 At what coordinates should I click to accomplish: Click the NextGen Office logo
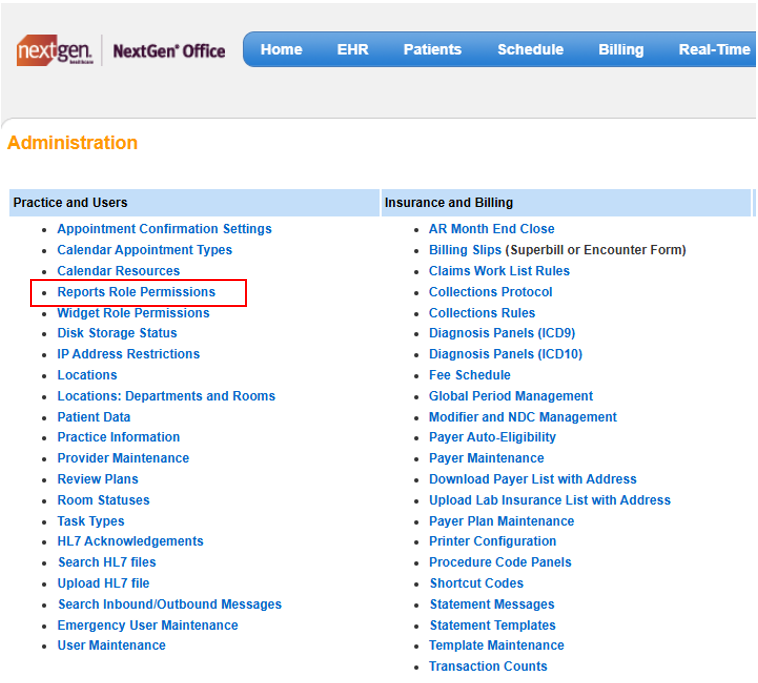click(x=121, y=51)
